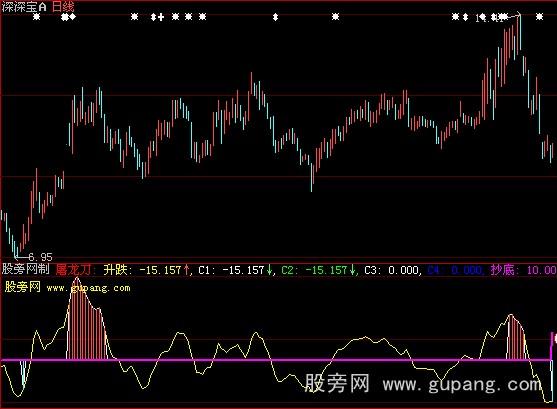Click the leftmost star marker atop chart
Image resolution: width=557 pixels, height=409 pixels.
[37, 17]
